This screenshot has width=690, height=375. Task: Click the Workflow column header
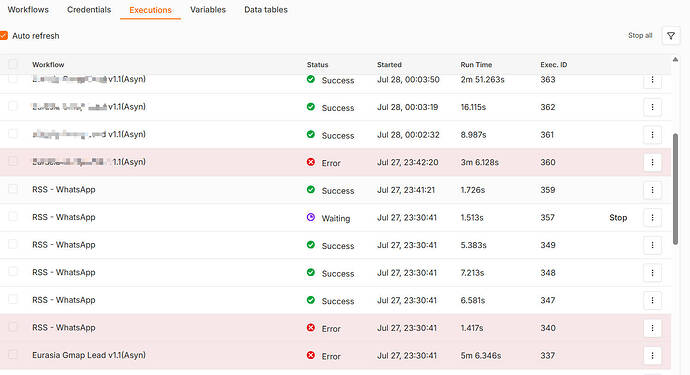[x=48, y=65]
